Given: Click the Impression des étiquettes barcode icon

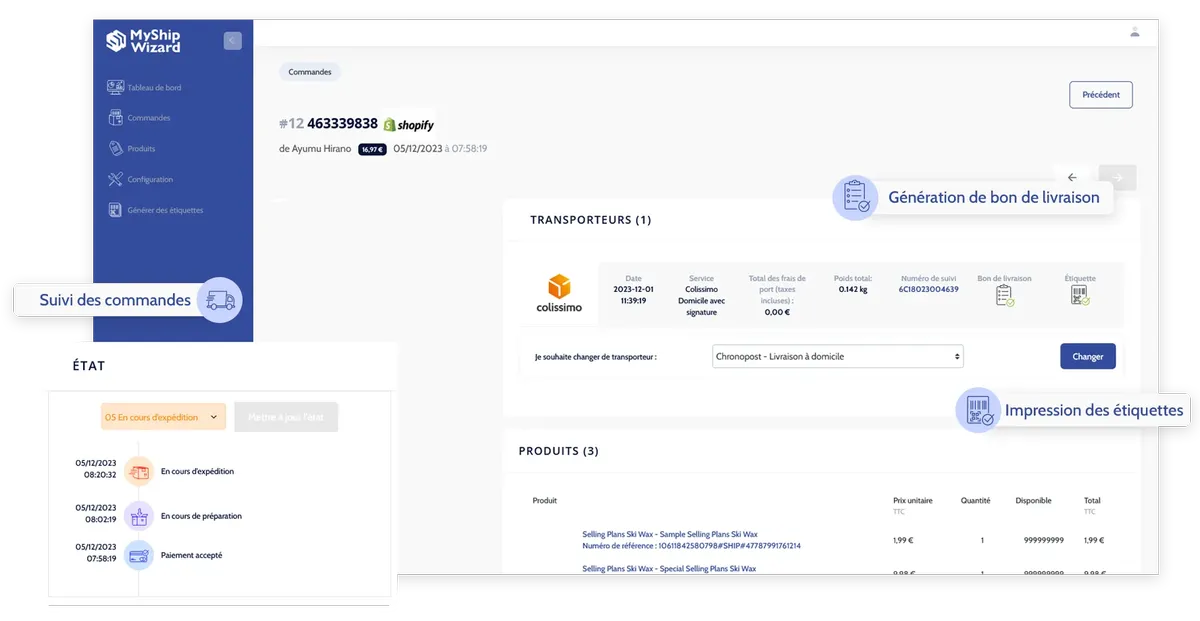Looking at the screenshot, I should click(977, 410).
